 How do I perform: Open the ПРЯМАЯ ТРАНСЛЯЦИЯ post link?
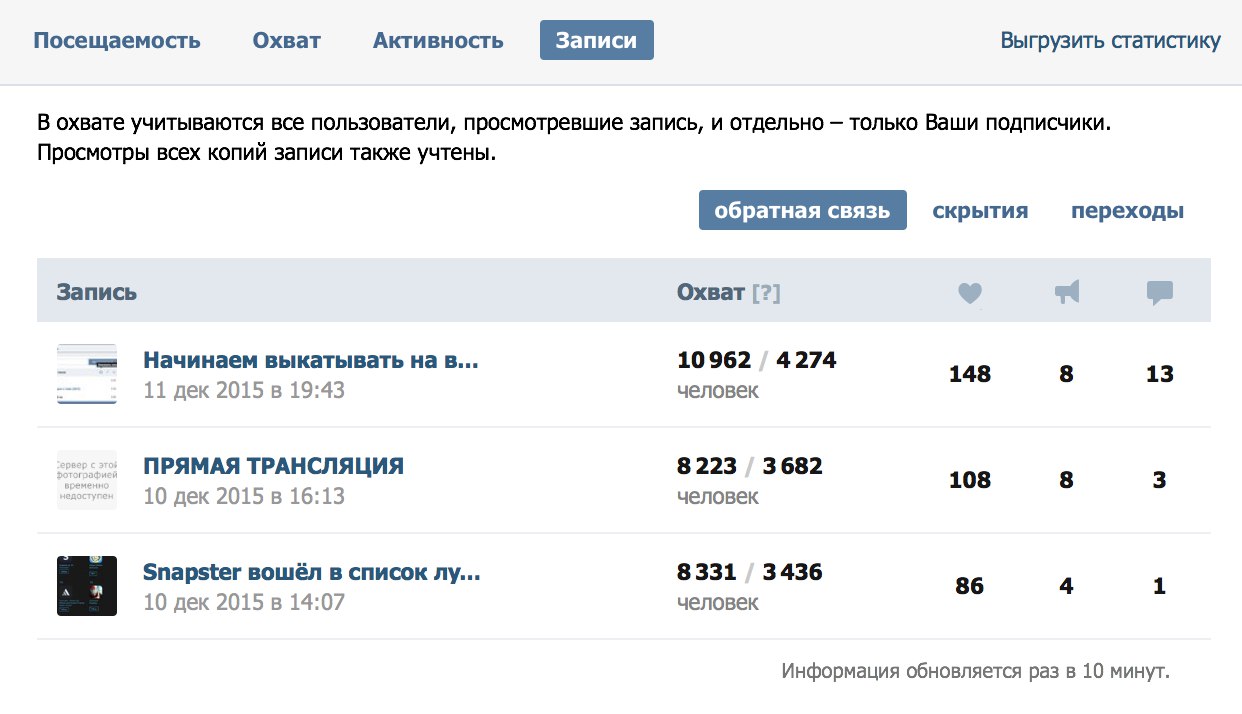tap(273, 466)
